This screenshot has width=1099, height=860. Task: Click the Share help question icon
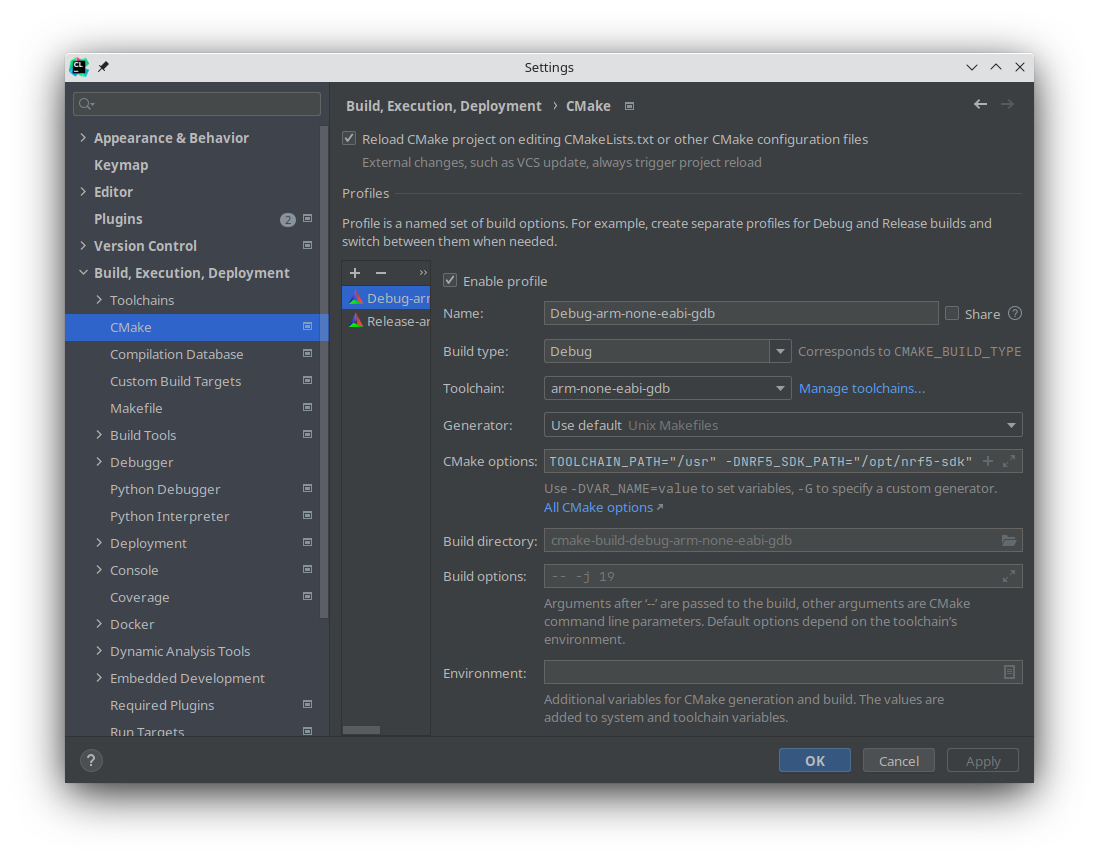(x=1015, y=313)
